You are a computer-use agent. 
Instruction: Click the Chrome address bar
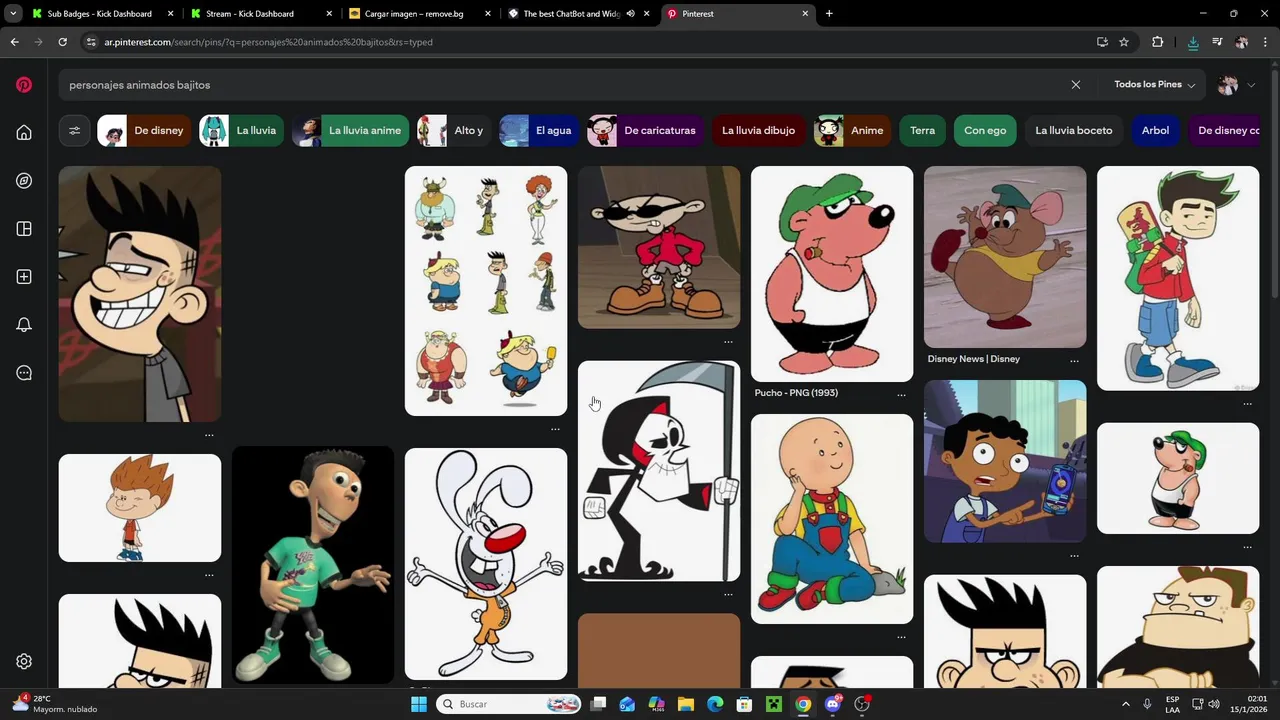tap(590, 42)
